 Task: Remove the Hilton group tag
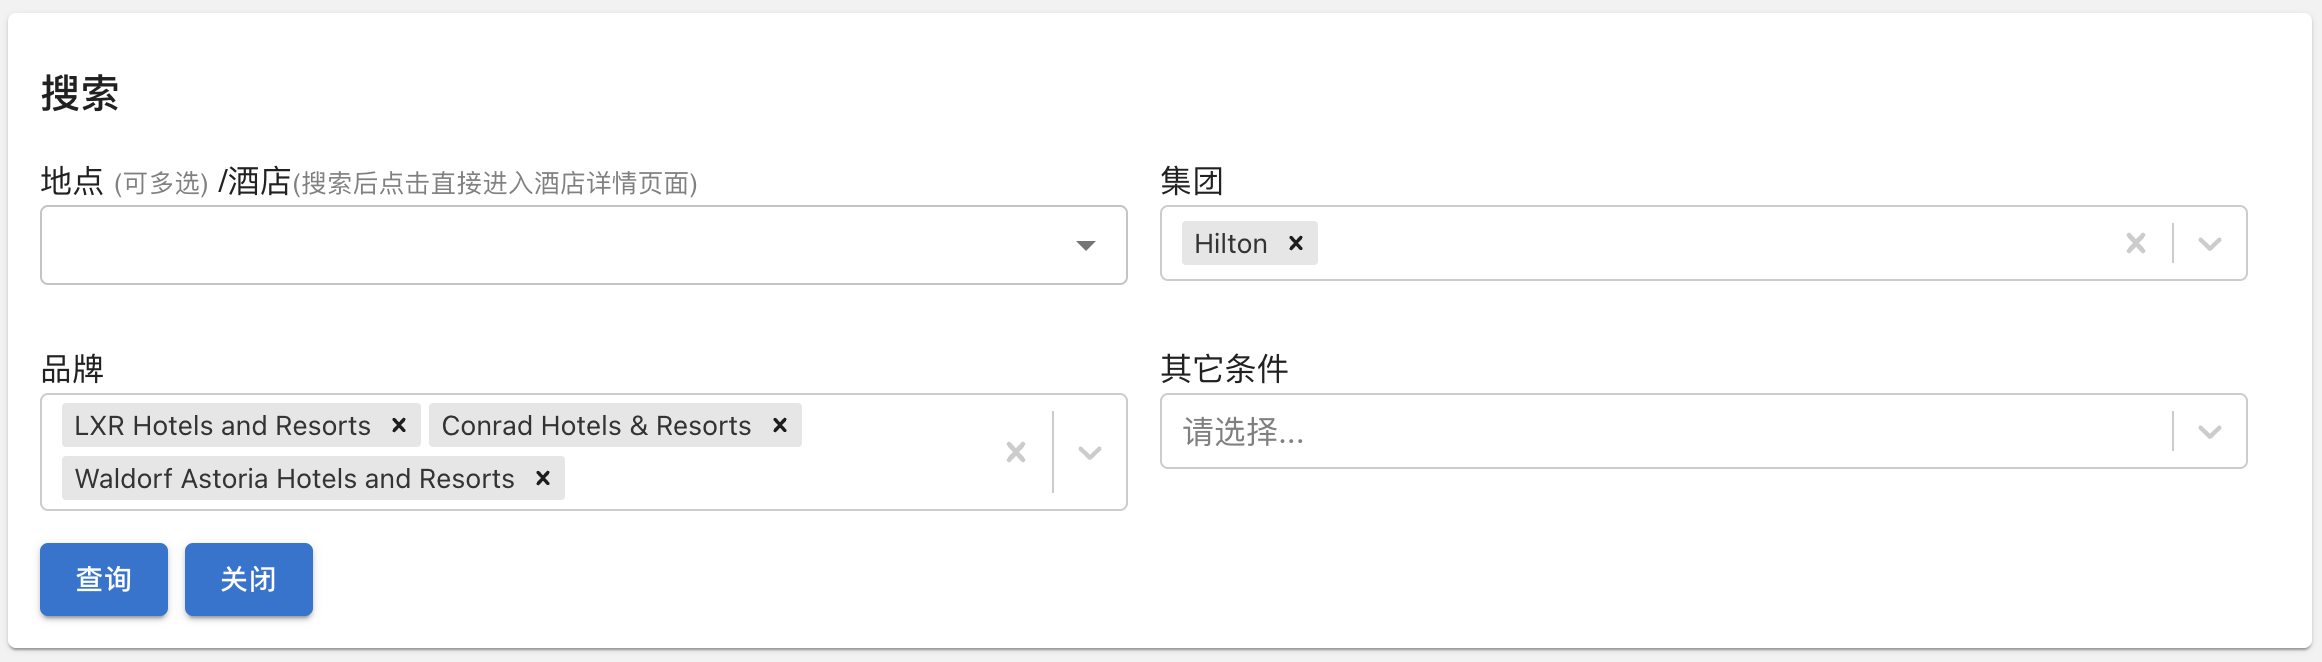(x=1296, y=243)
